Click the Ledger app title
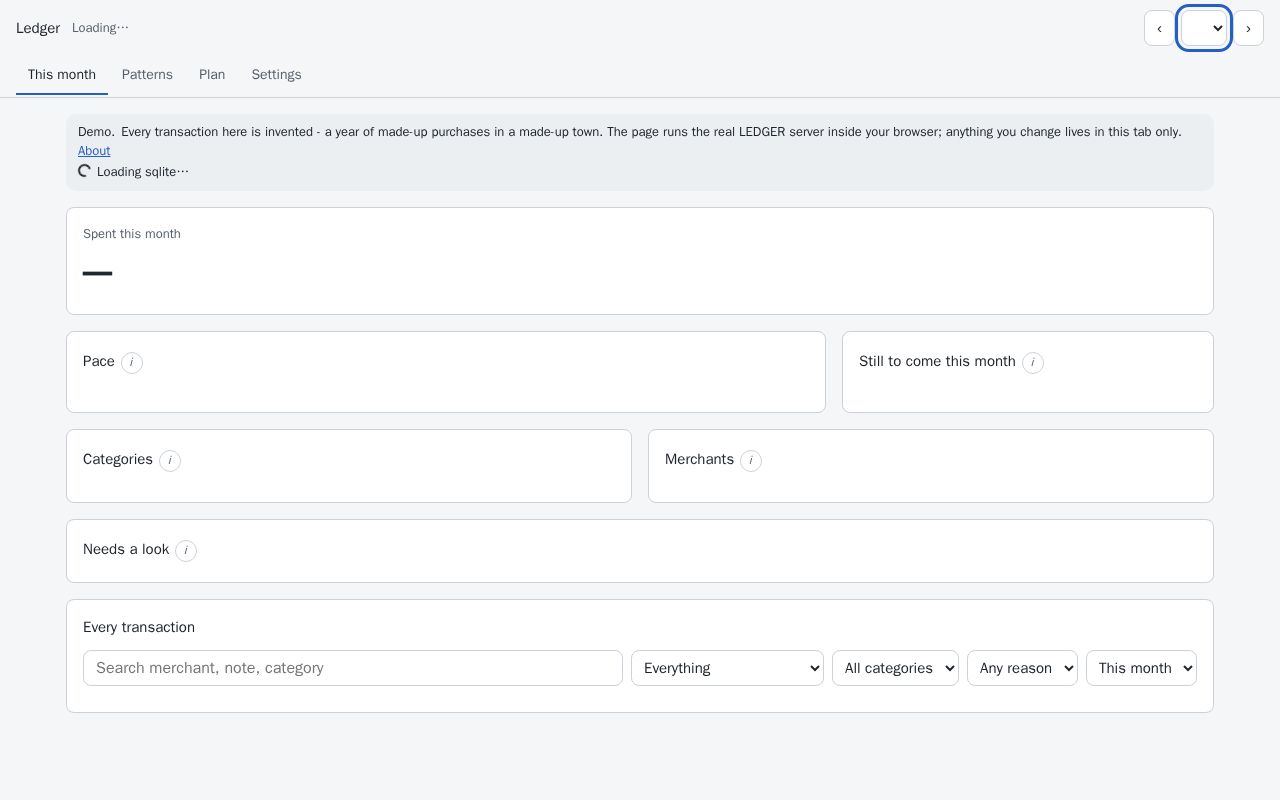Screen dimensions: 1280x800 [x=38, y=28]
